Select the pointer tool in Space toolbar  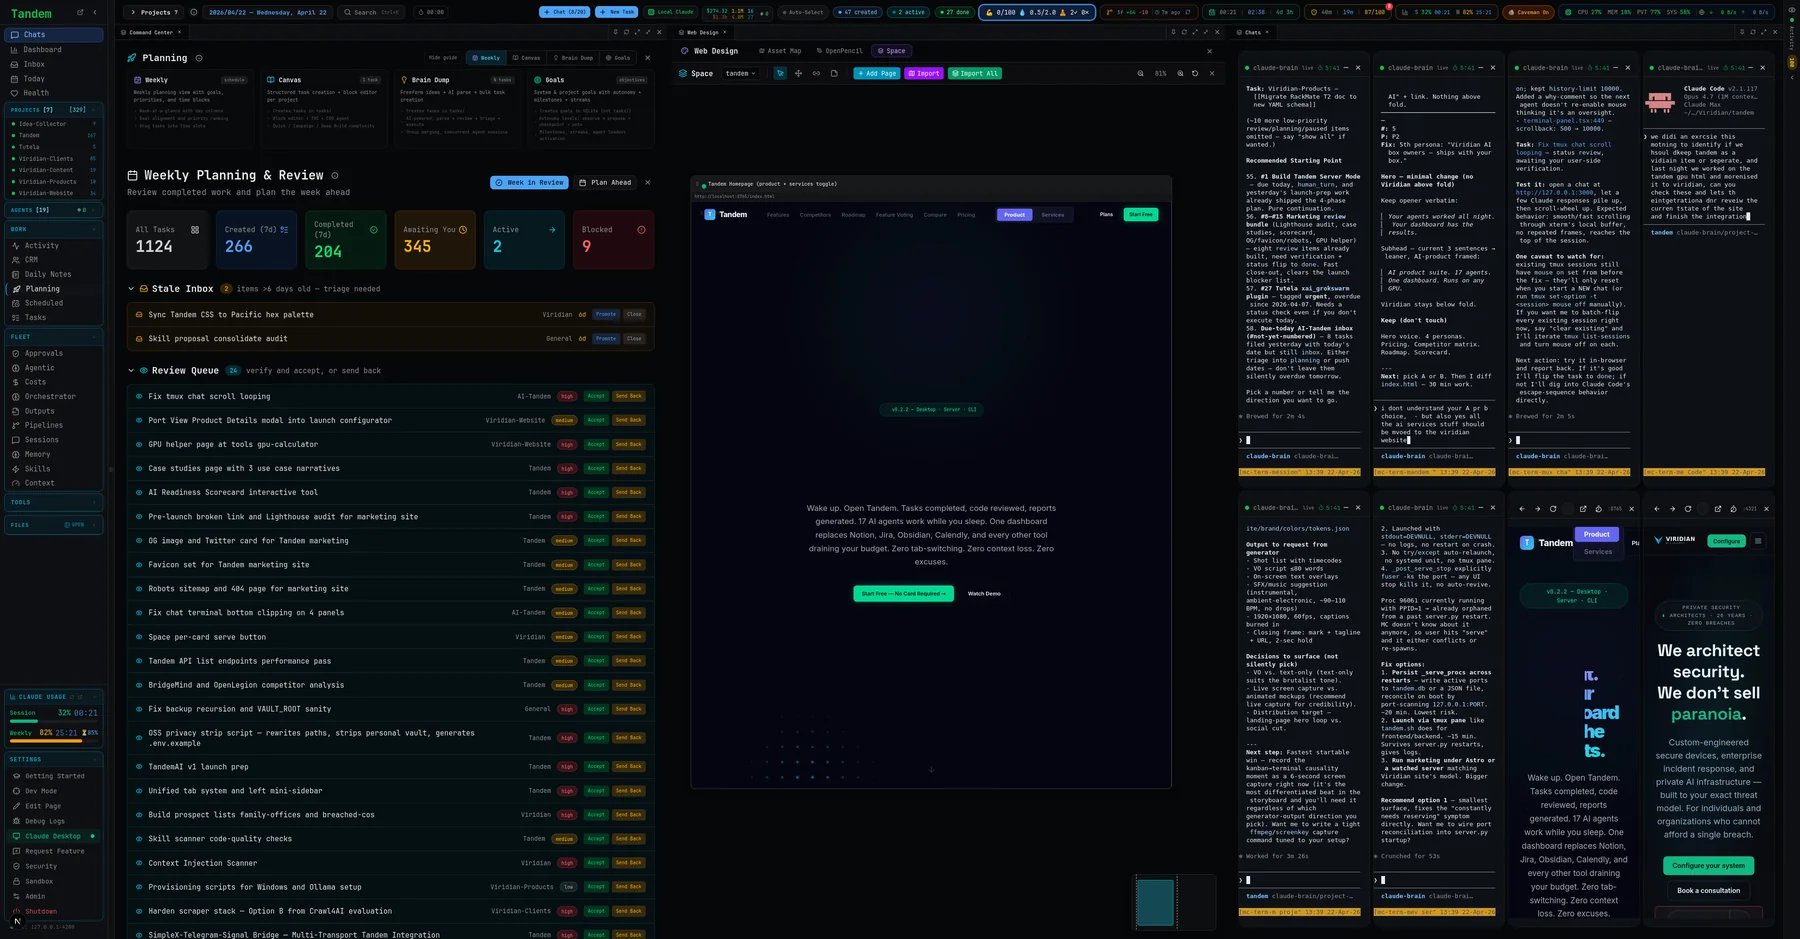click(x=780, y=73)
